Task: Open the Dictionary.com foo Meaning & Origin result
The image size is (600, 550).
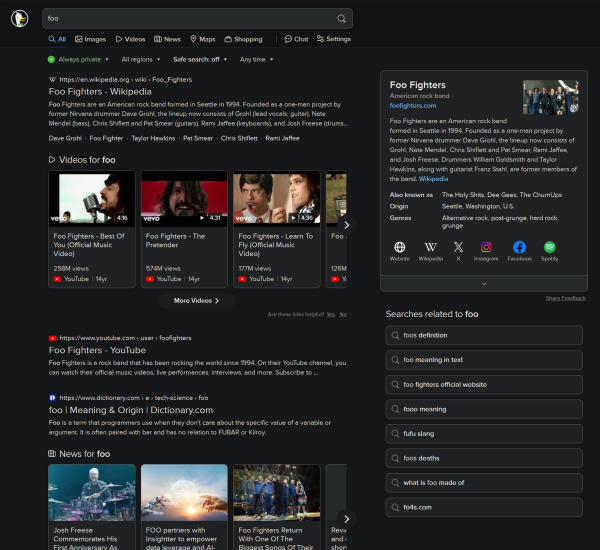Action: (131, 410)
